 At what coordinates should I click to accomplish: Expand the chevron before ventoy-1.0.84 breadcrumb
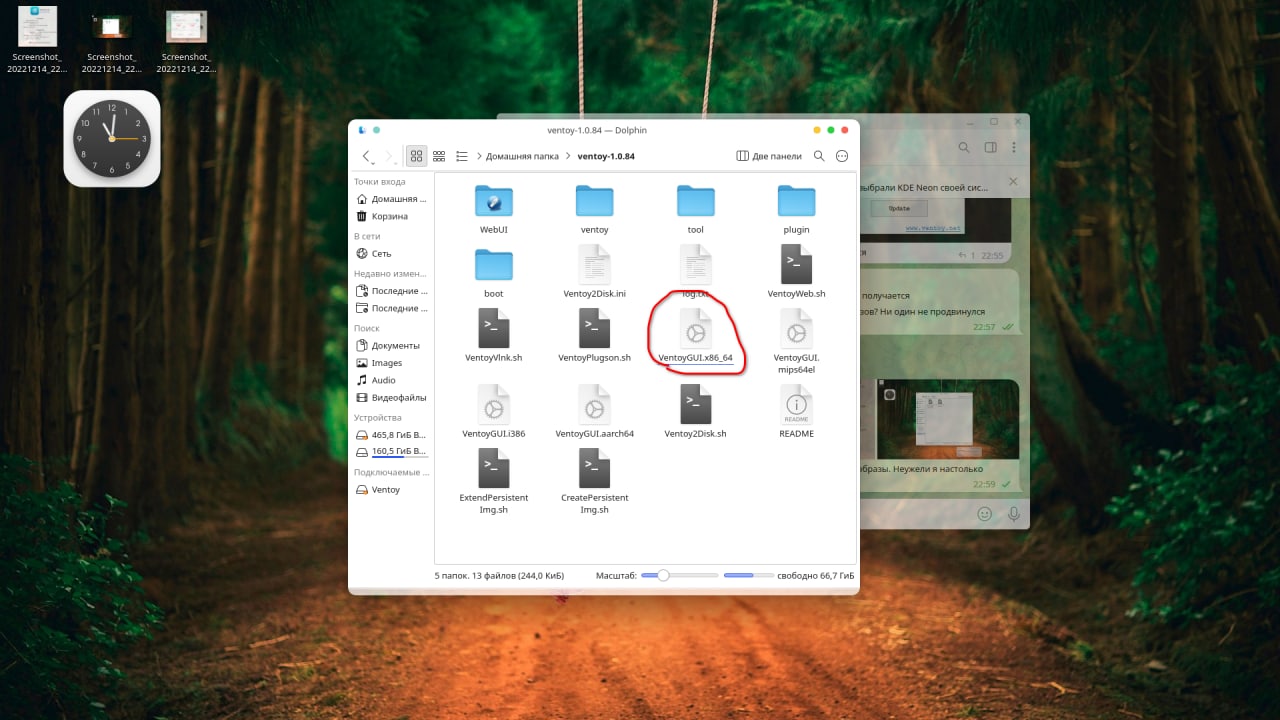point(569,156)
